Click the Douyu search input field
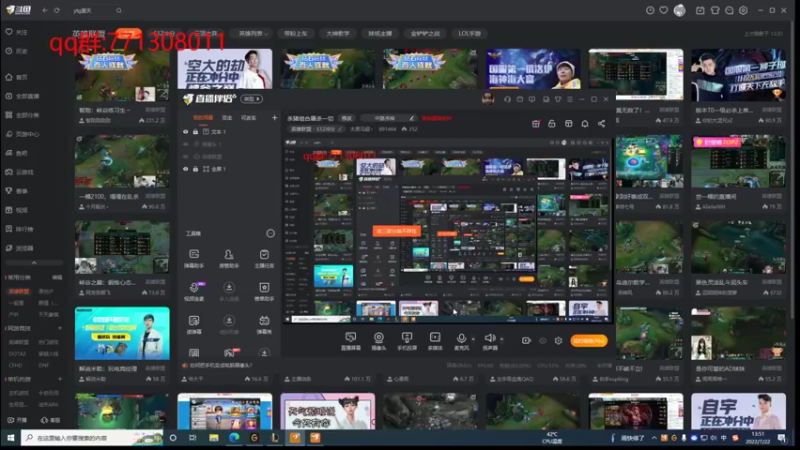The image size is (800, 450). pos(92,10)
